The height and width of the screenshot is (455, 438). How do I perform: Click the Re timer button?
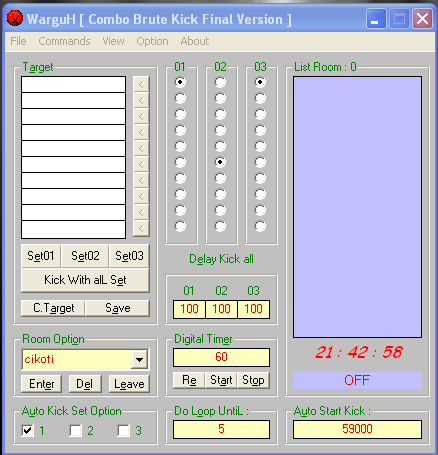(189, 380)
